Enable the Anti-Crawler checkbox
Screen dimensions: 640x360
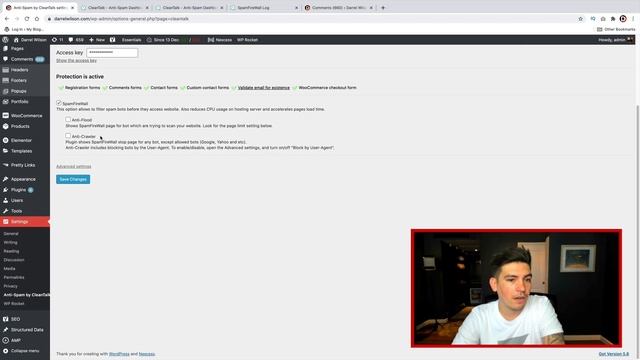pyautogui.click(x=68, y=136)
